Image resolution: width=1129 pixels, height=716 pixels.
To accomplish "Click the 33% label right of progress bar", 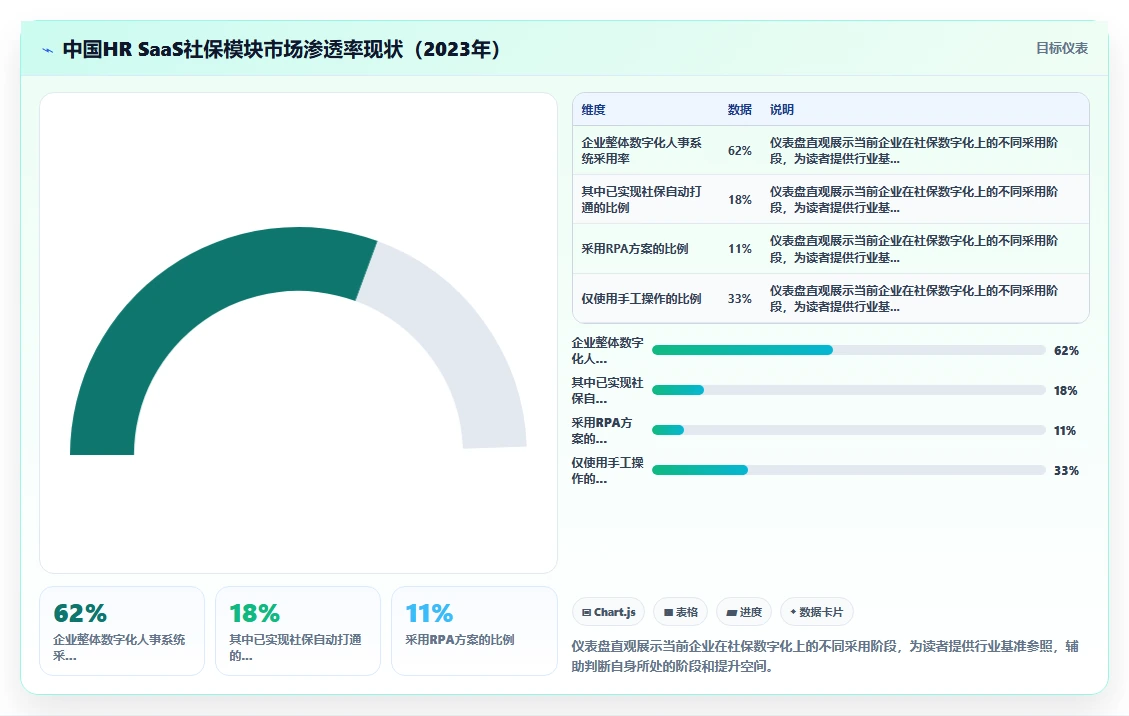I will [x=1066, y=470].
